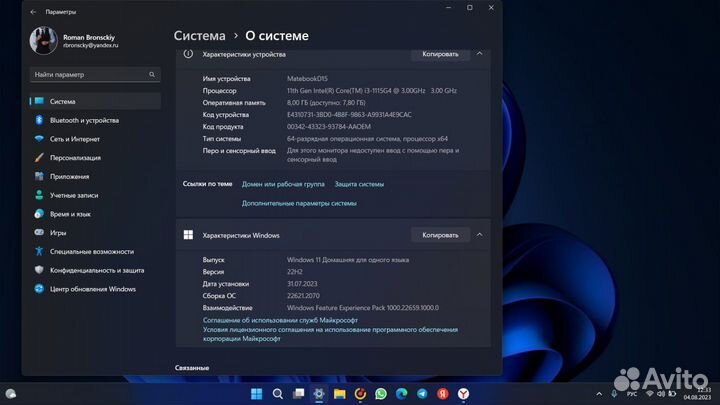This screenshot has width=720, height=405.
Task: Click the Учетные записи person icon
Action: point(39,195)
